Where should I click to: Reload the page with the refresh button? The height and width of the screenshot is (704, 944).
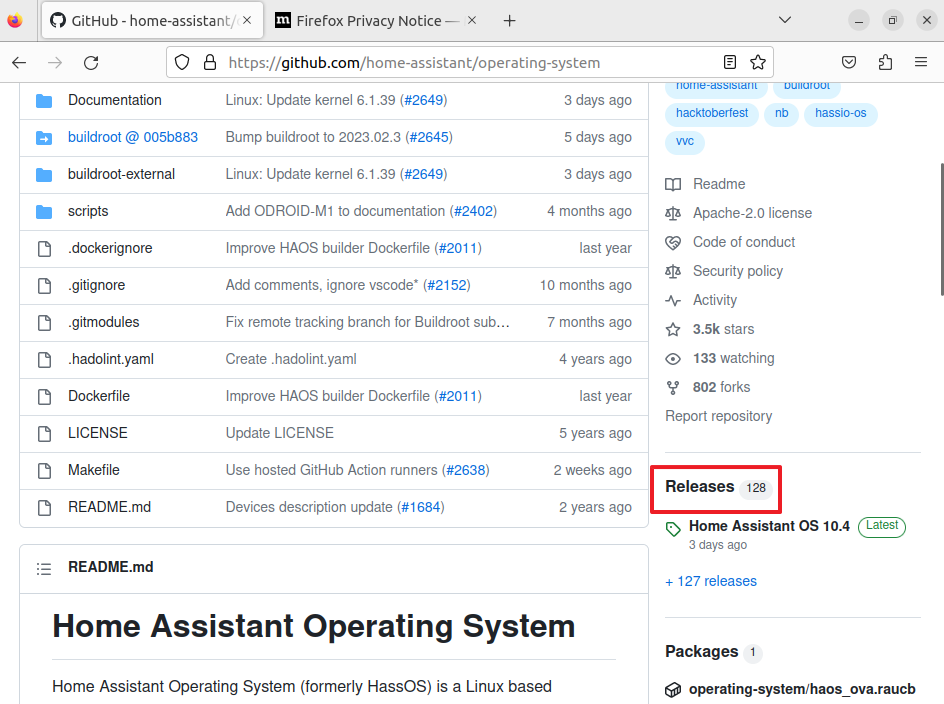tap(91, 63)
